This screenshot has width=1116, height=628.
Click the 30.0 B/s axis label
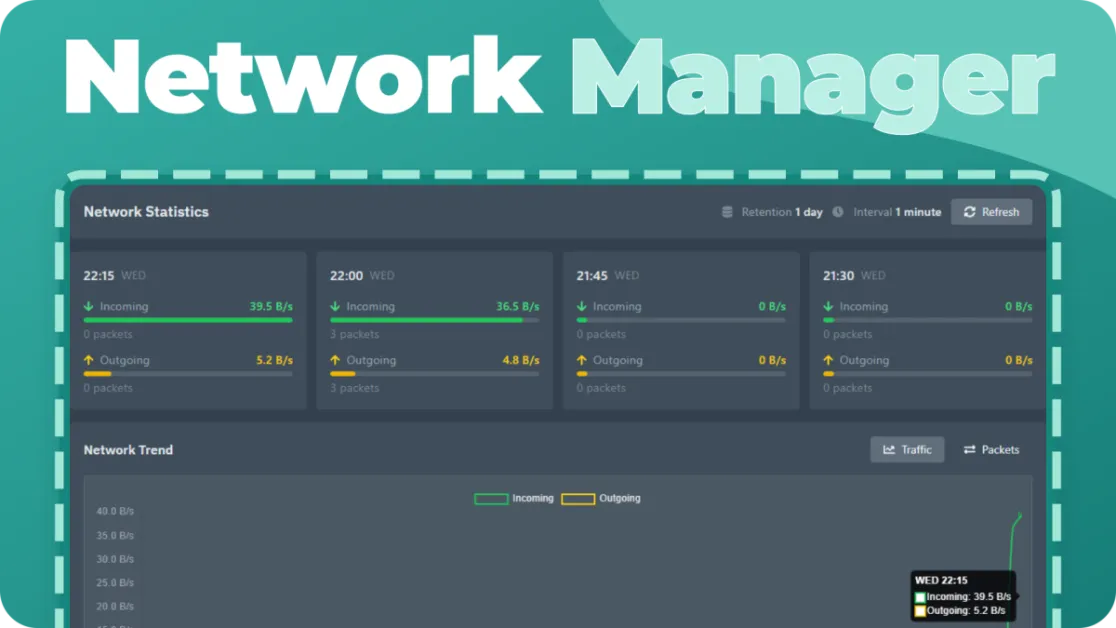[115, 559]
